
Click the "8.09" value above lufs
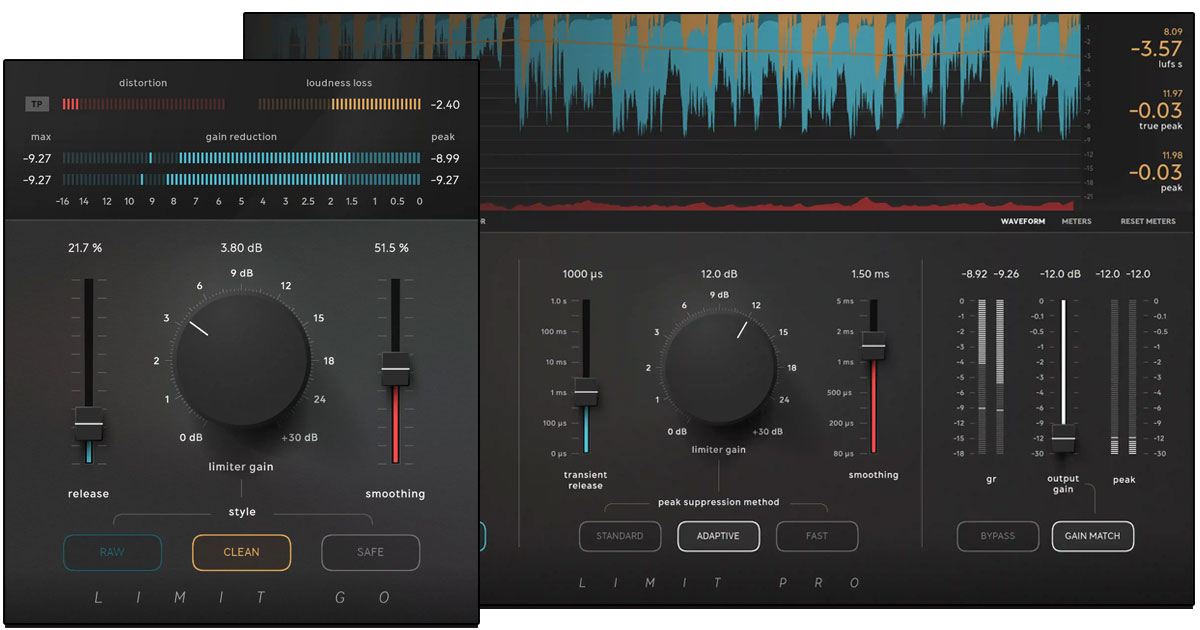(1174, 32)
